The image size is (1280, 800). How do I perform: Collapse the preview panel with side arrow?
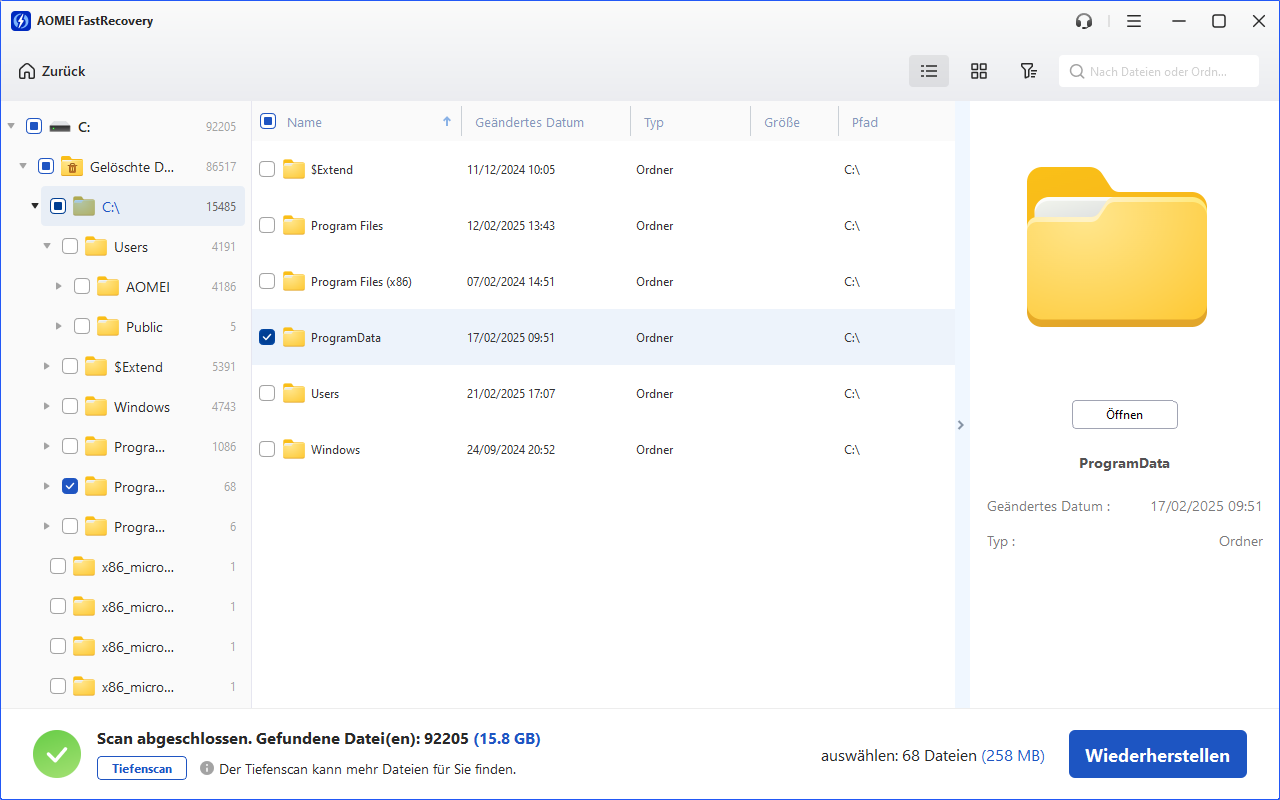(961, 425)
